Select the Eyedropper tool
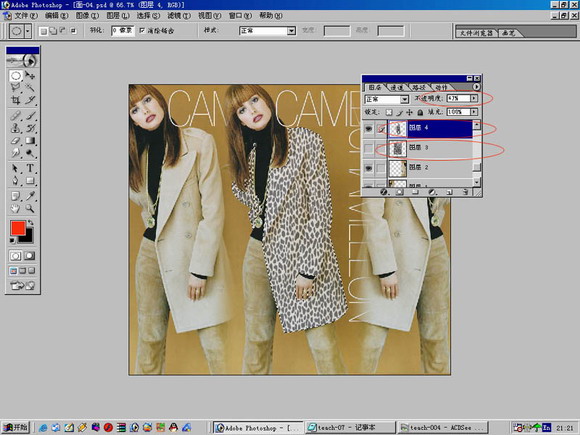580x435 pixels. (x=30, y=196)
